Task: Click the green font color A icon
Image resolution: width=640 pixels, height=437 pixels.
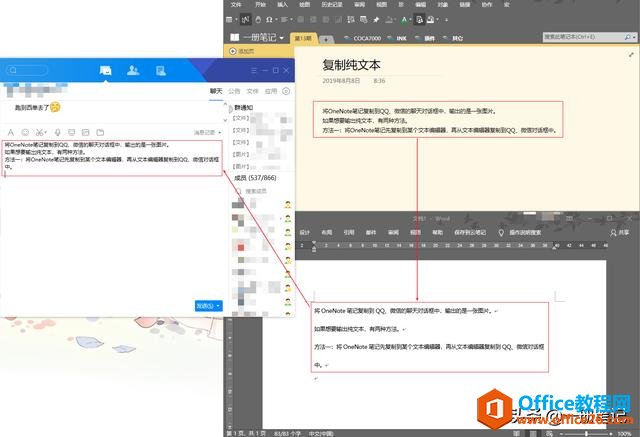Action: (x=403, y=19)
